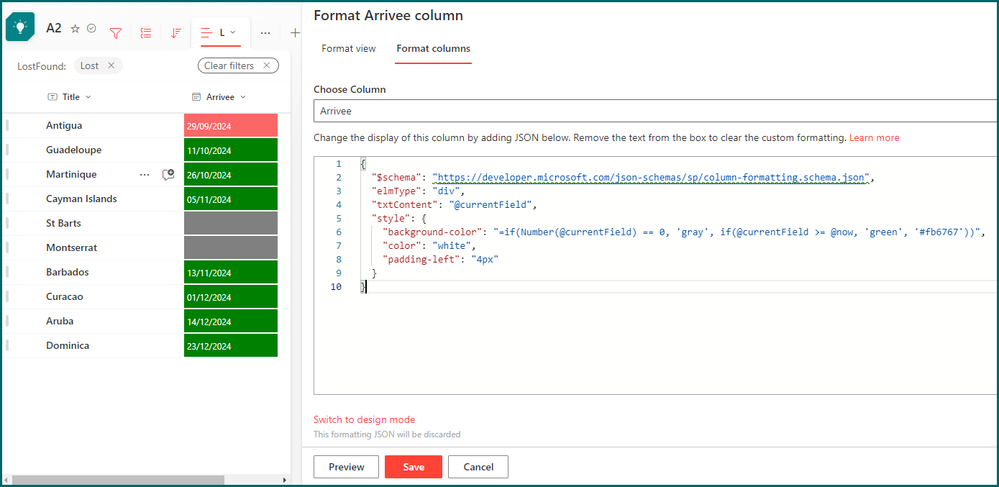The width and height of the screenshot is (999, 487).
Task: Click the lightbulb list app icon
Action: click(20, 28)
